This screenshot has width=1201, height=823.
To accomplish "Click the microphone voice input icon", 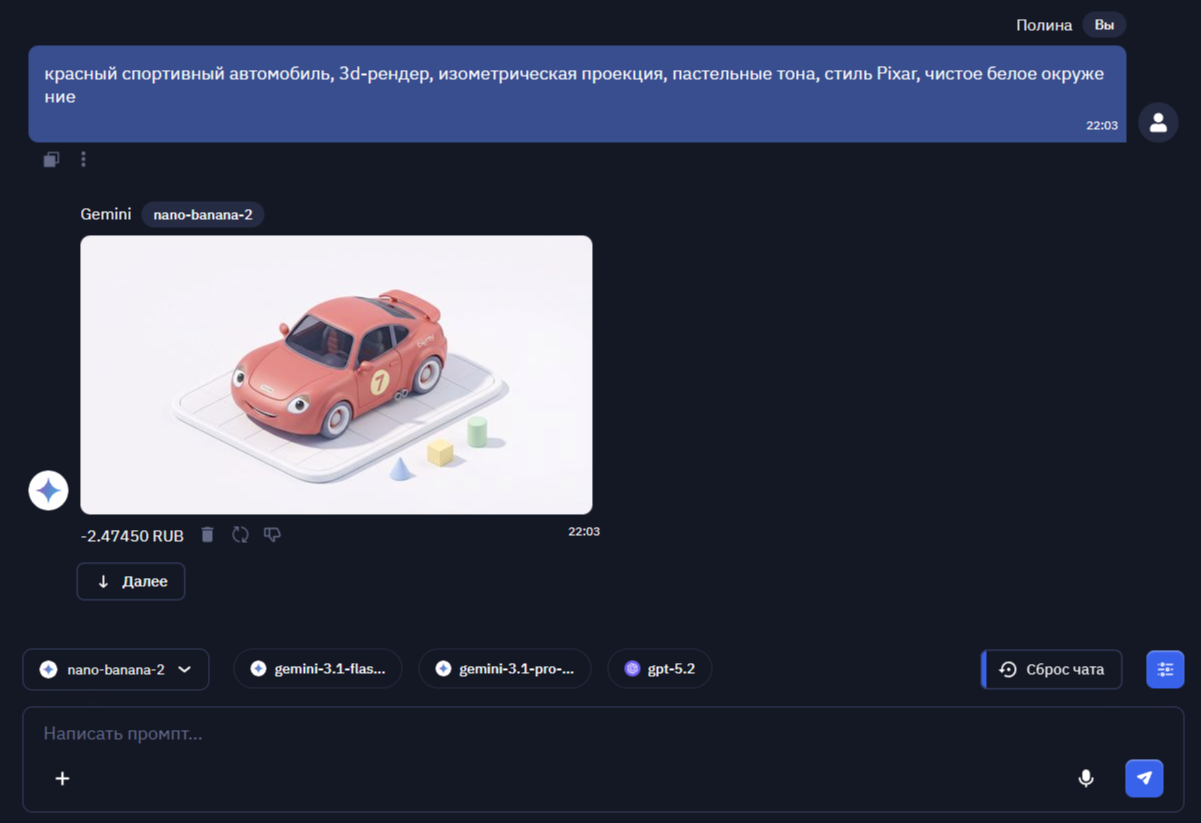I will click(x=1085, y=778).
